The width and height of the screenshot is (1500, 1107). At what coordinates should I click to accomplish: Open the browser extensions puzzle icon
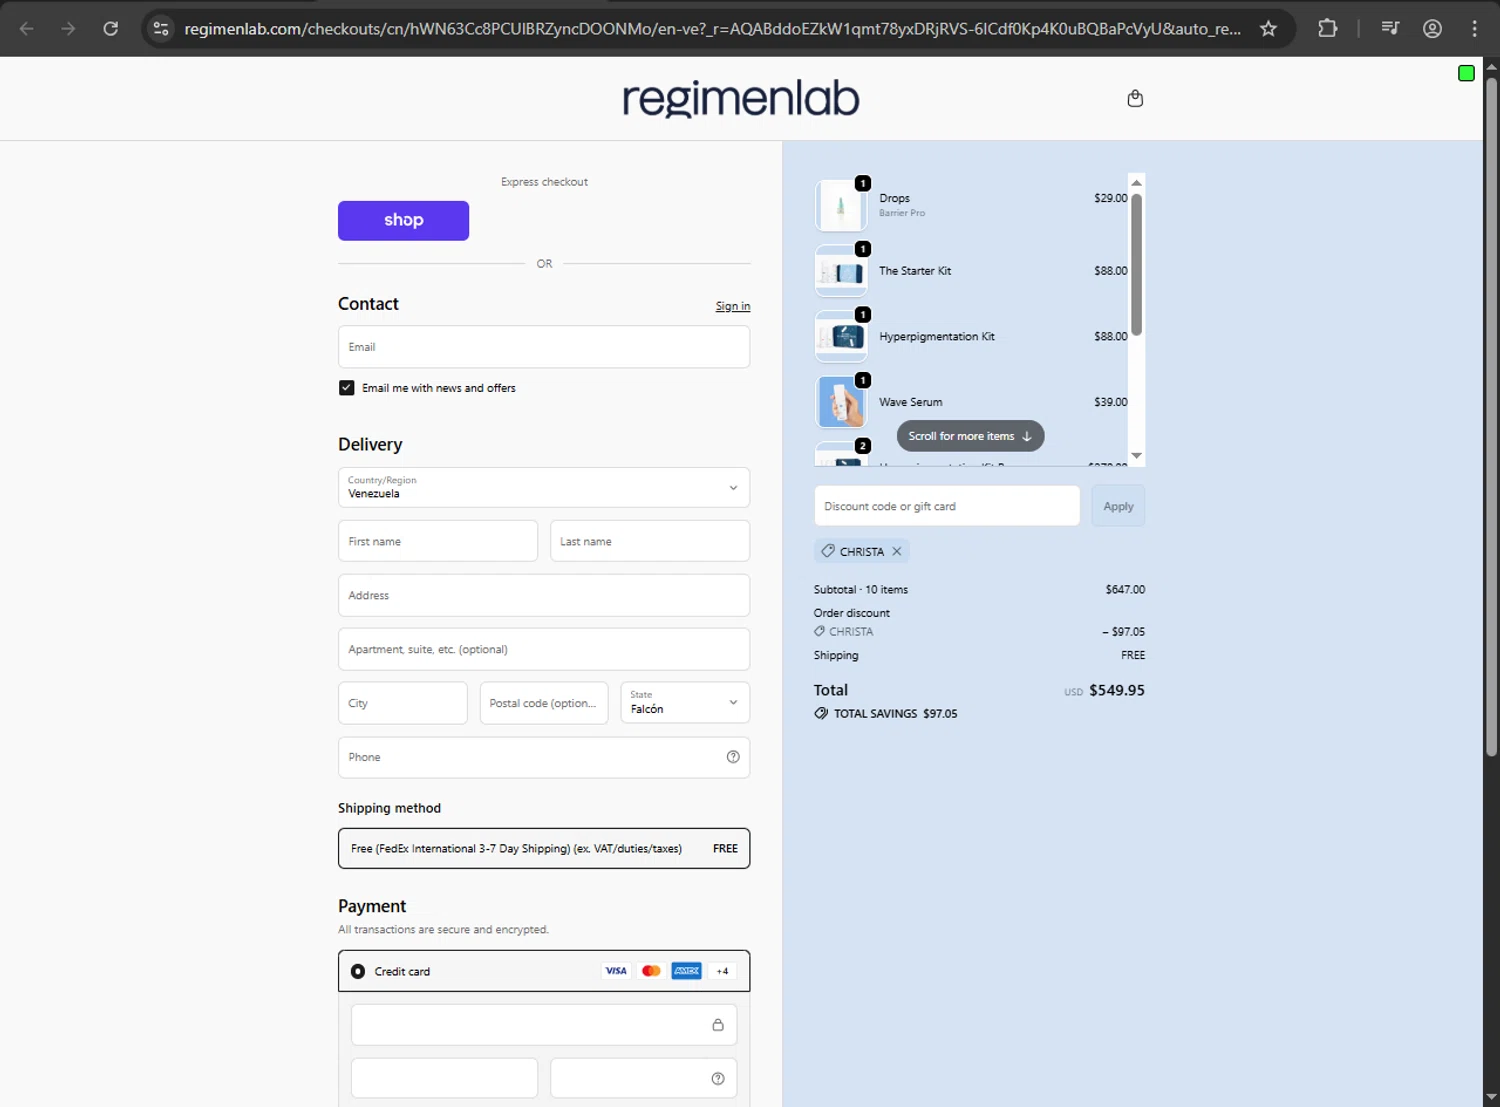click(1327, 28)
